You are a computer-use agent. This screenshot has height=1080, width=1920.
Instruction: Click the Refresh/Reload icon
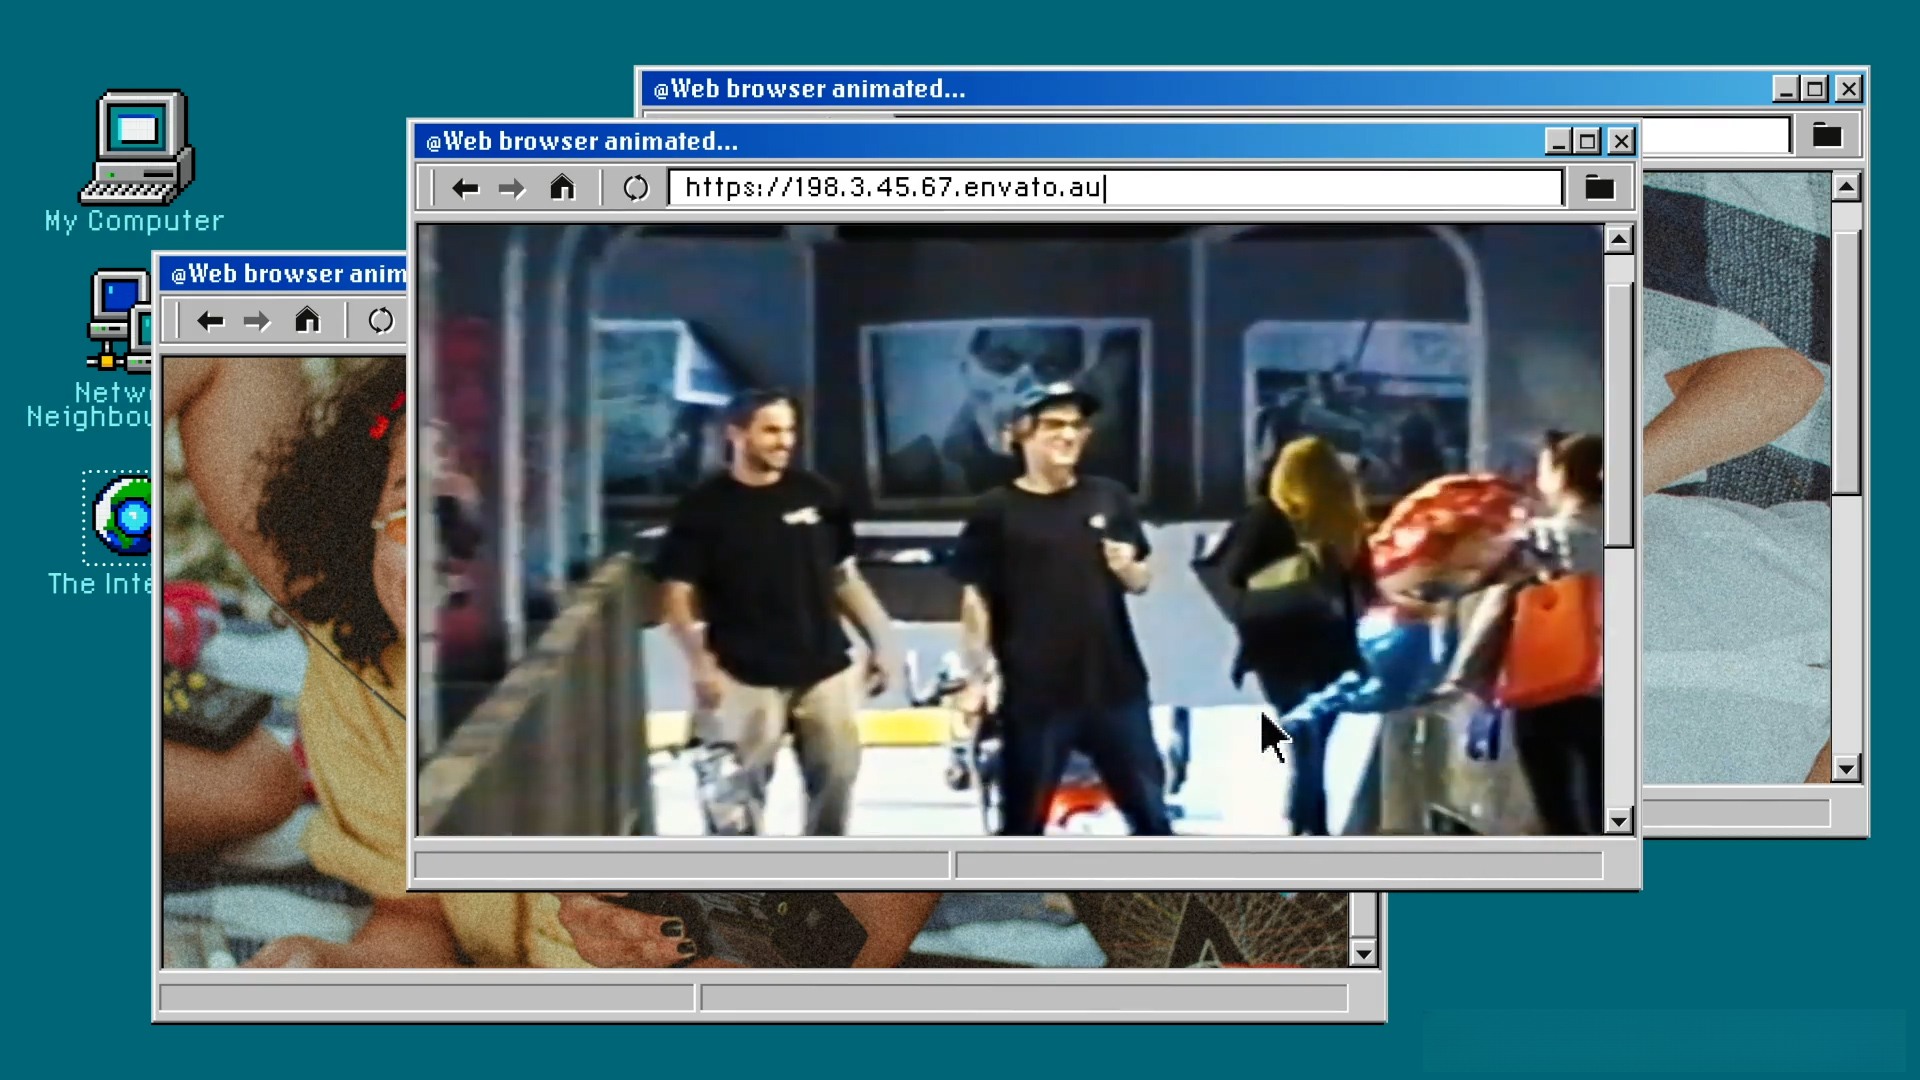coord(634,186)
